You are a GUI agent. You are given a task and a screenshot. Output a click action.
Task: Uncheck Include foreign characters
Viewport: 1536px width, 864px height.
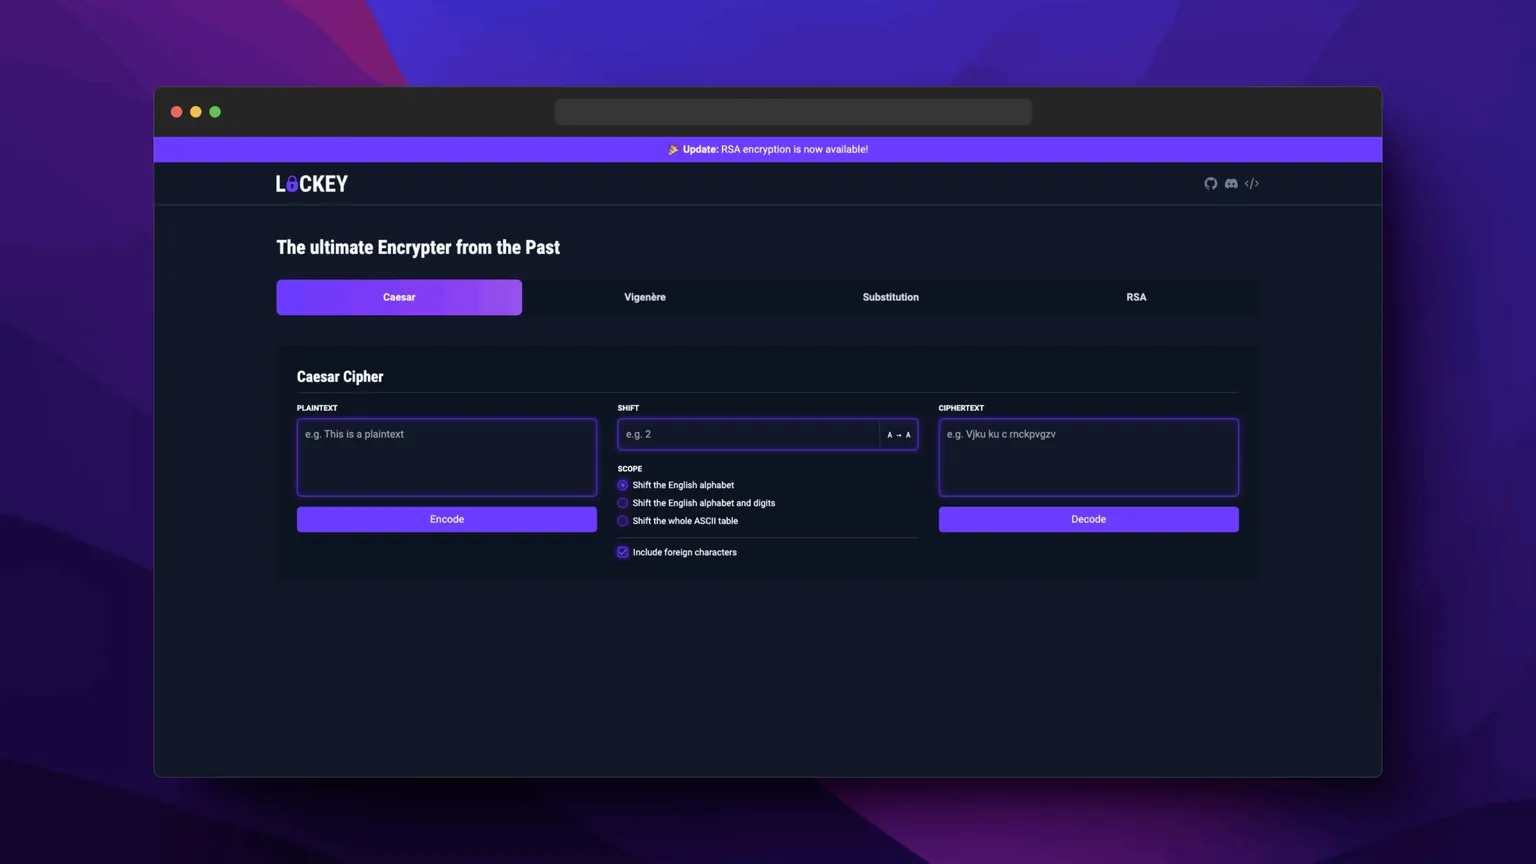[622, 551]
